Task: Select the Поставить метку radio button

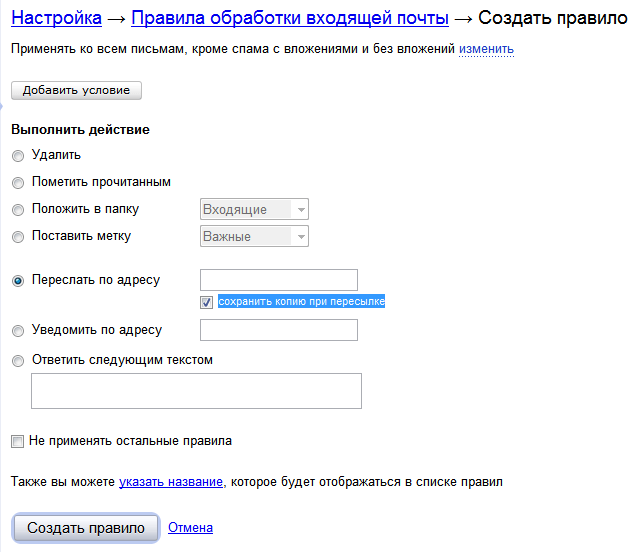Action: (18, 237)
